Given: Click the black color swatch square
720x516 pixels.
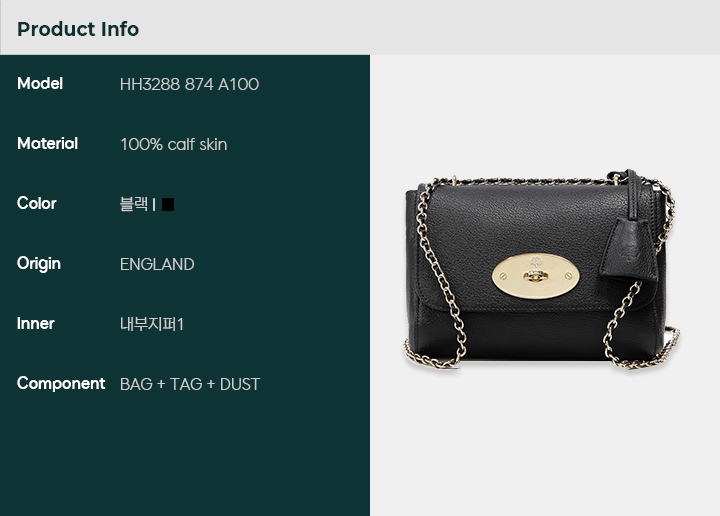Looking at the screenshot, I should click(x=168, y=204).
